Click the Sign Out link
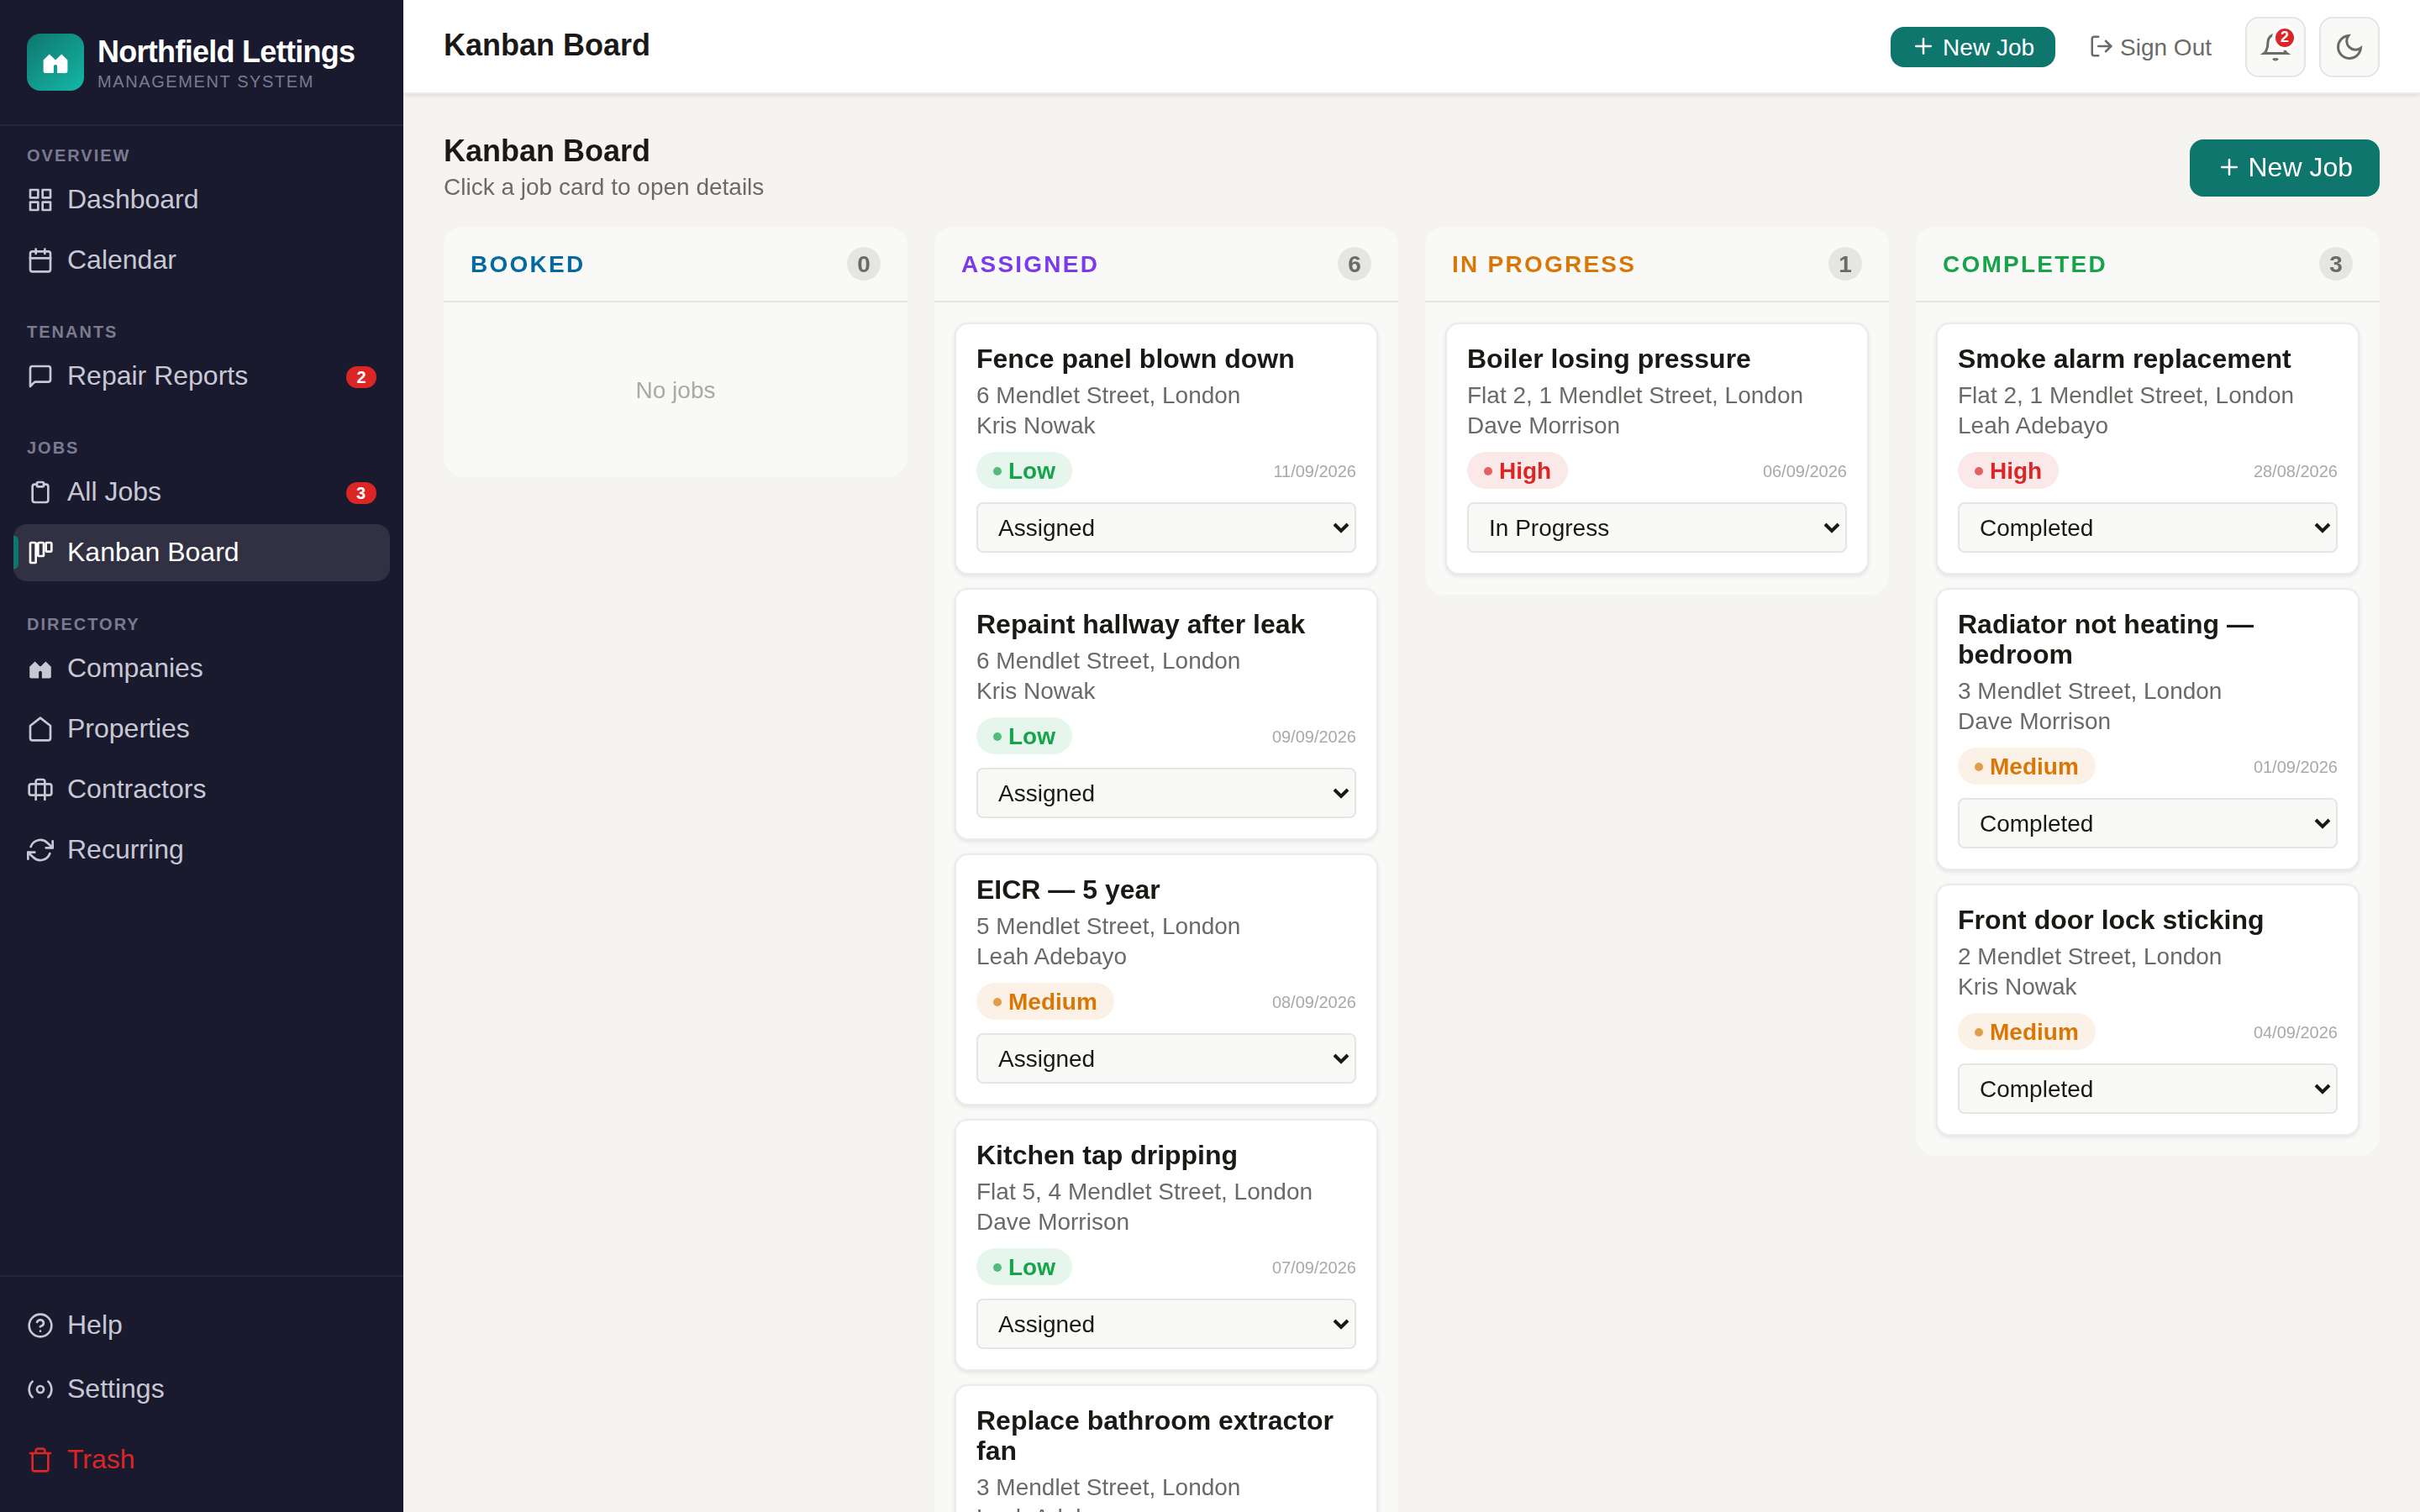The width and height of the screenshot is (2420, 1512). tap(2150, 47)
